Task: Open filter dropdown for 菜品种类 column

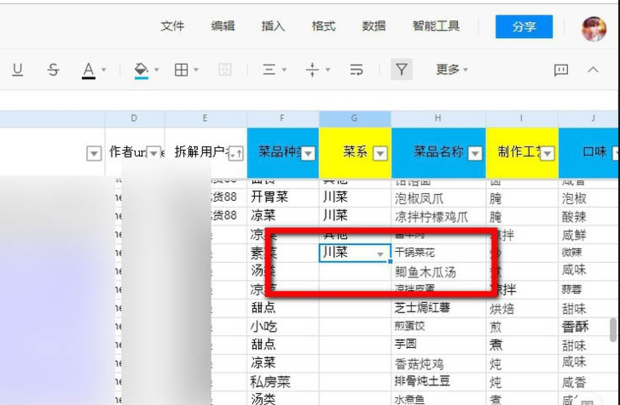Action: pos(308,153)
